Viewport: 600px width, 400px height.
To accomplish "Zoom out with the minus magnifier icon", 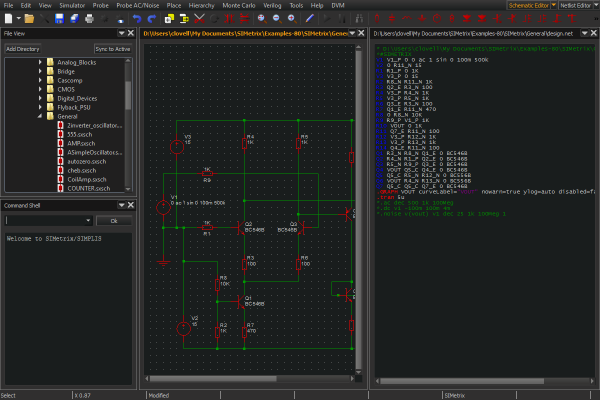I will [x=277, y=18].
